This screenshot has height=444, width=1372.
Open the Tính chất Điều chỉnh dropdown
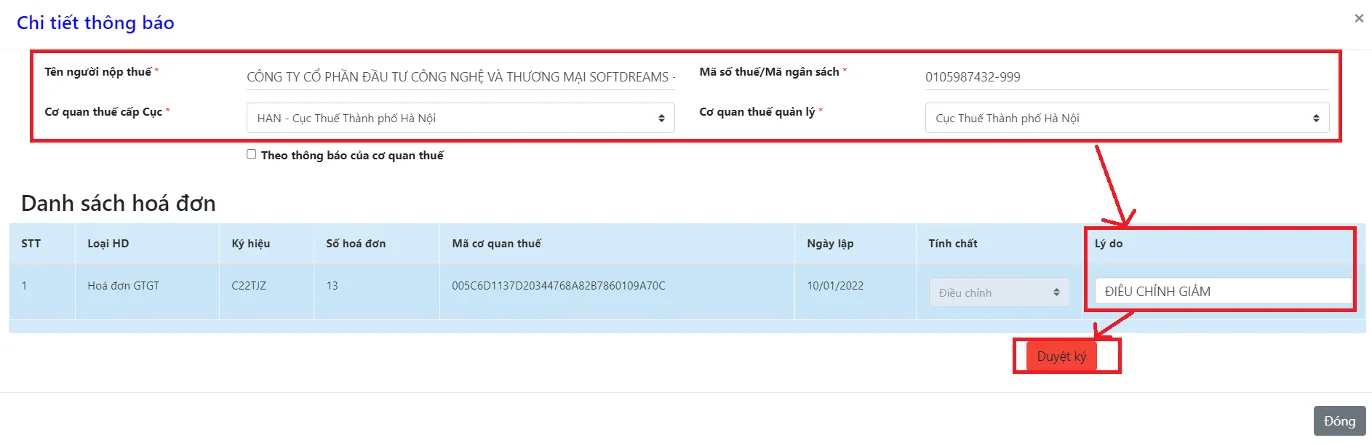point(999,292)
